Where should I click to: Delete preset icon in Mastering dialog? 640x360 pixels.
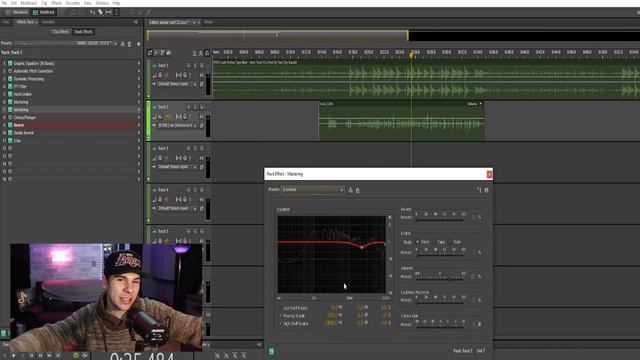(358, 190)
